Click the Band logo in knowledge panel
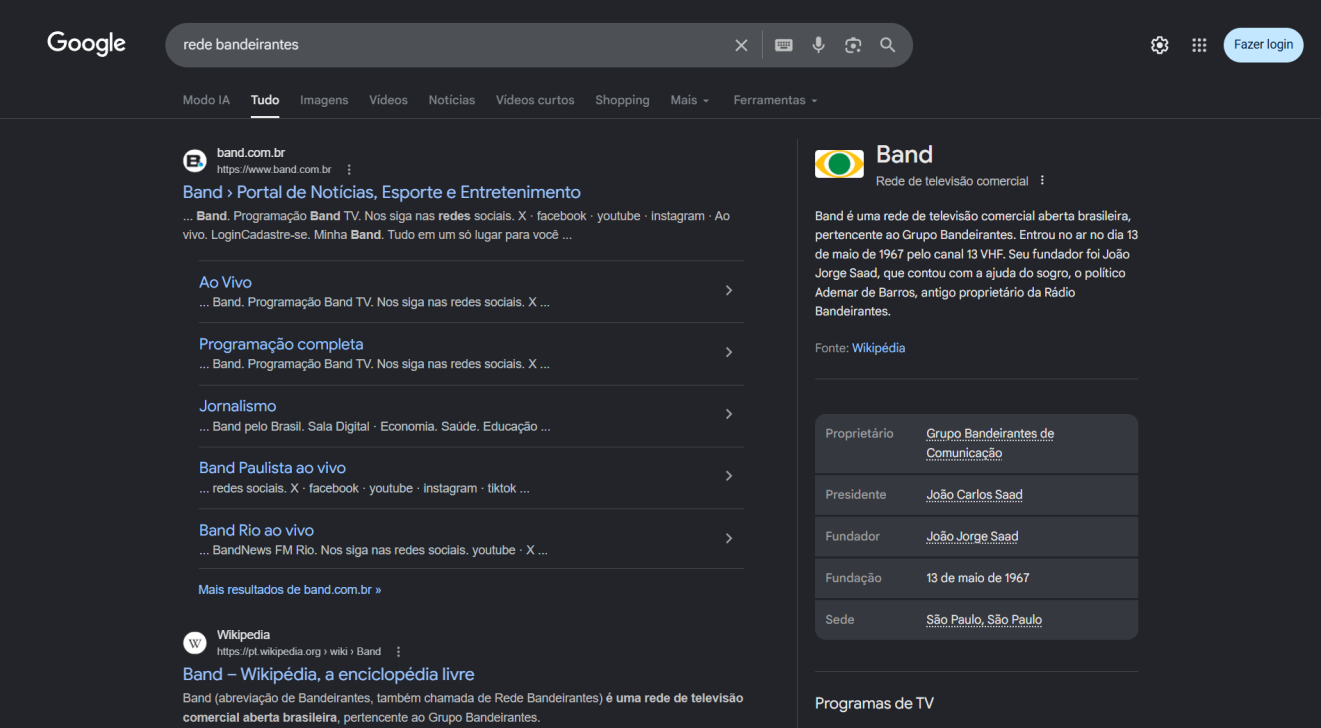The width and height of the screenshot is (1321, 728). tap(839, 164)
